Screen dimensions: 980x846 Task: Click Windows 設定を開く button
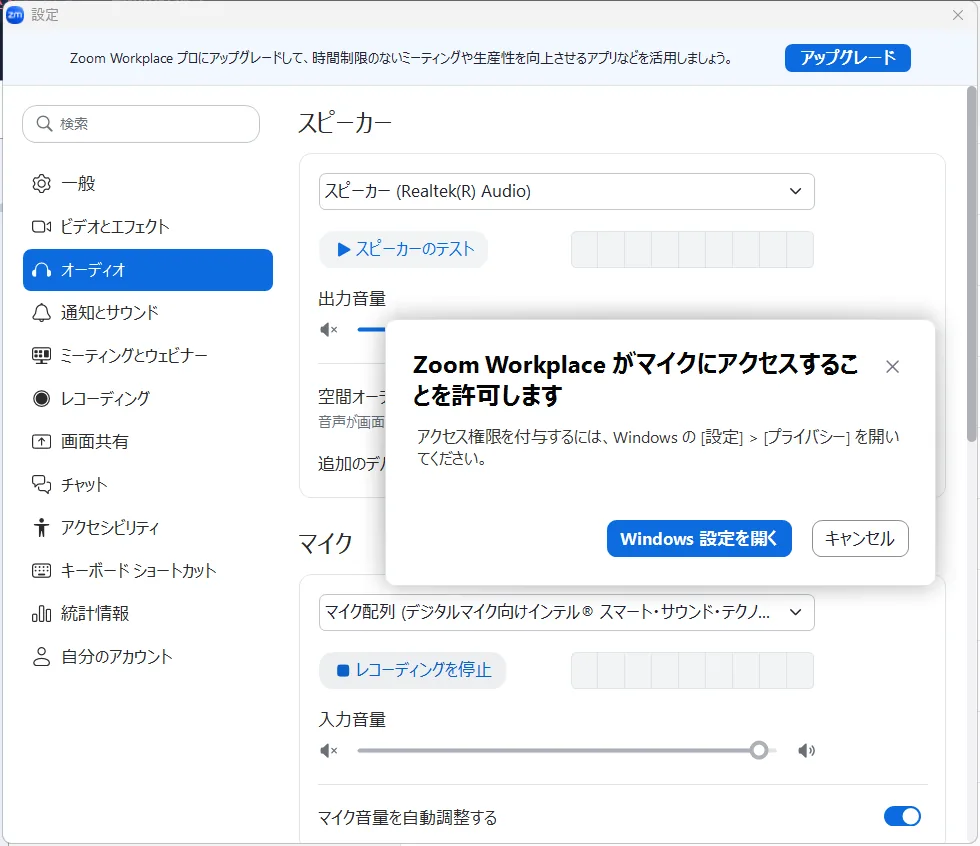pos(699,539)
